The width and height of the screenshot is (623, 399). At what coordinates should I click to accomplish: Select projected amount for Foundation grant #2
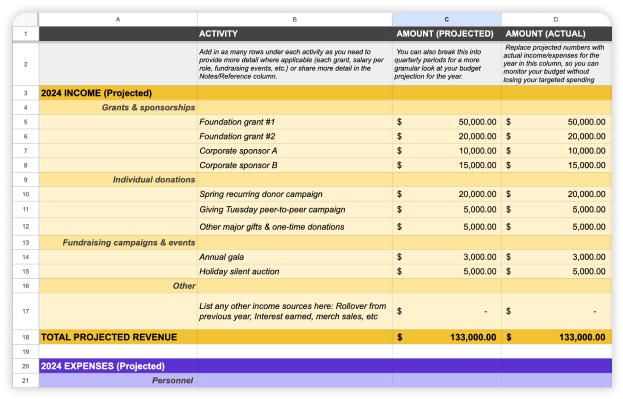coord(447,136)
